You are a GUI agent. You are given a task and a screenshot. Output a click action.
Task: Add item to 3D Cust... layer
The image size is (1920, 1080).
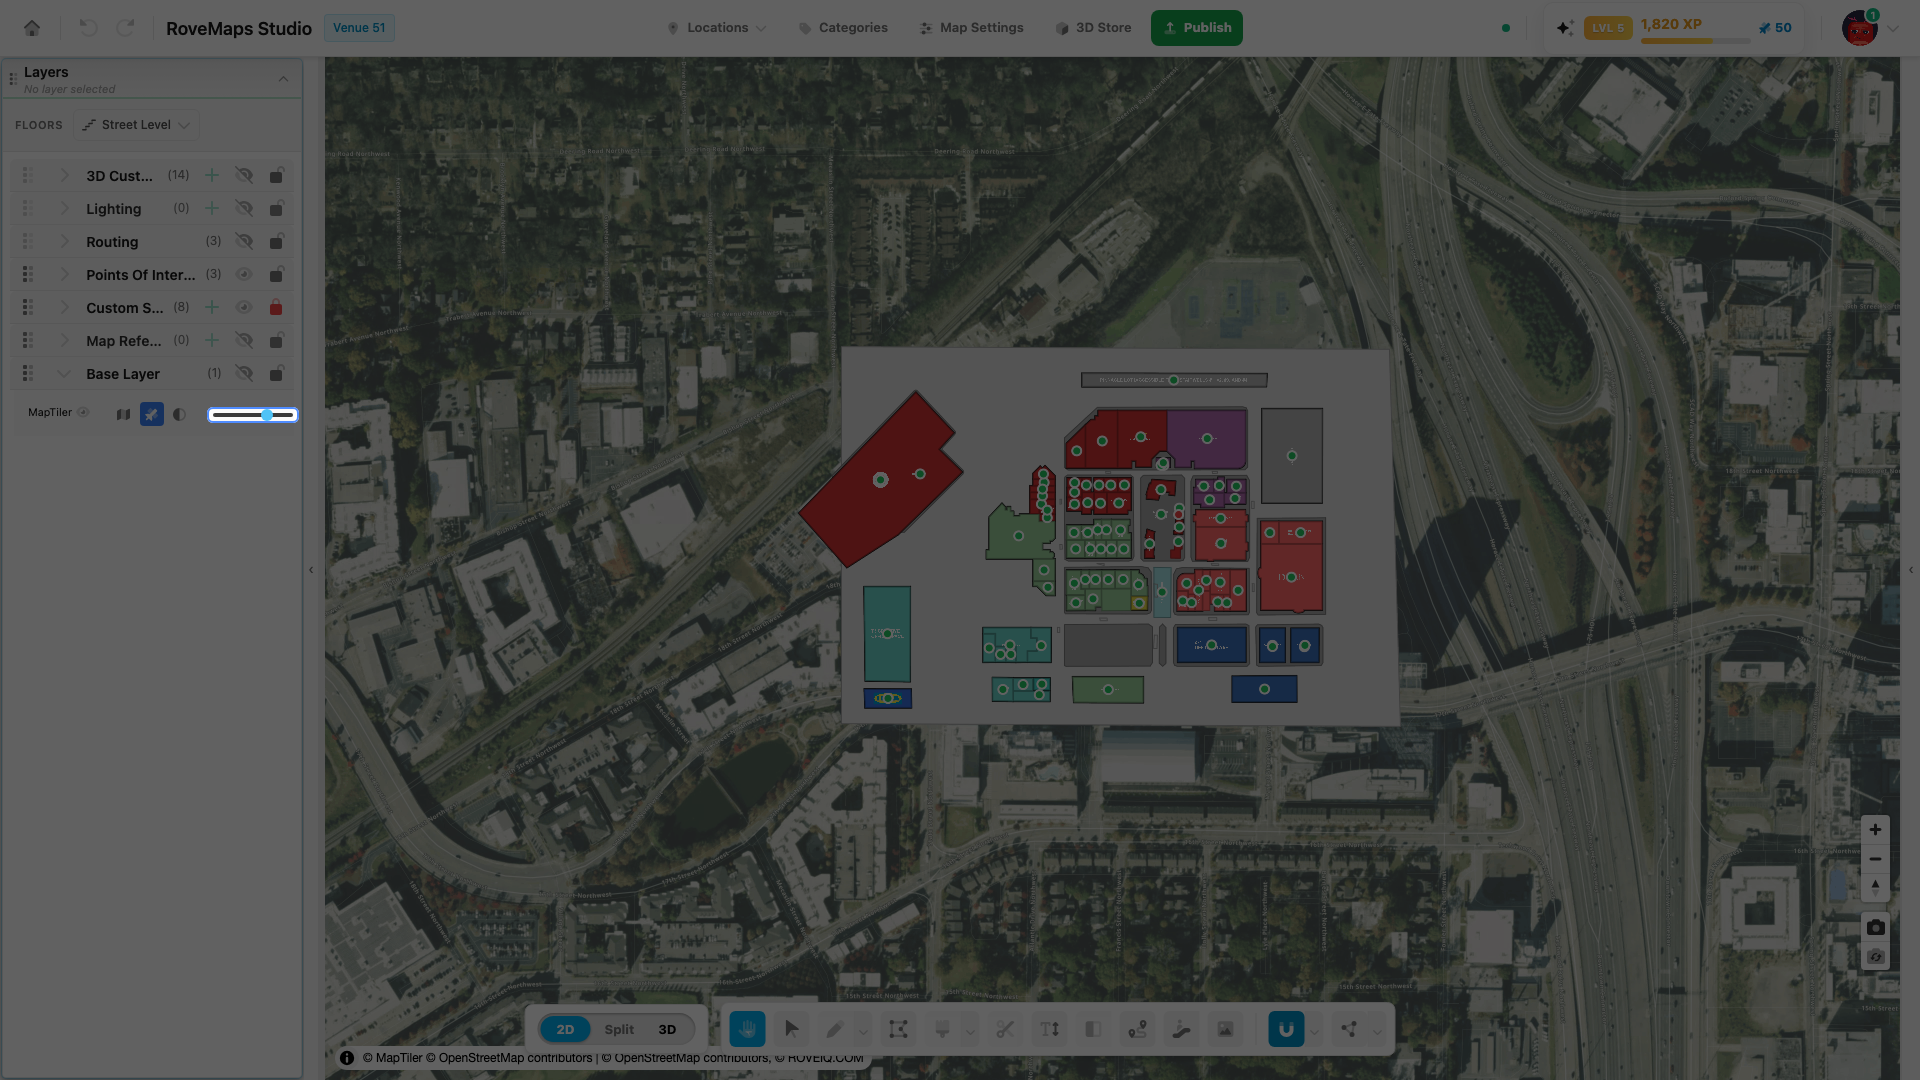(212, 175)
